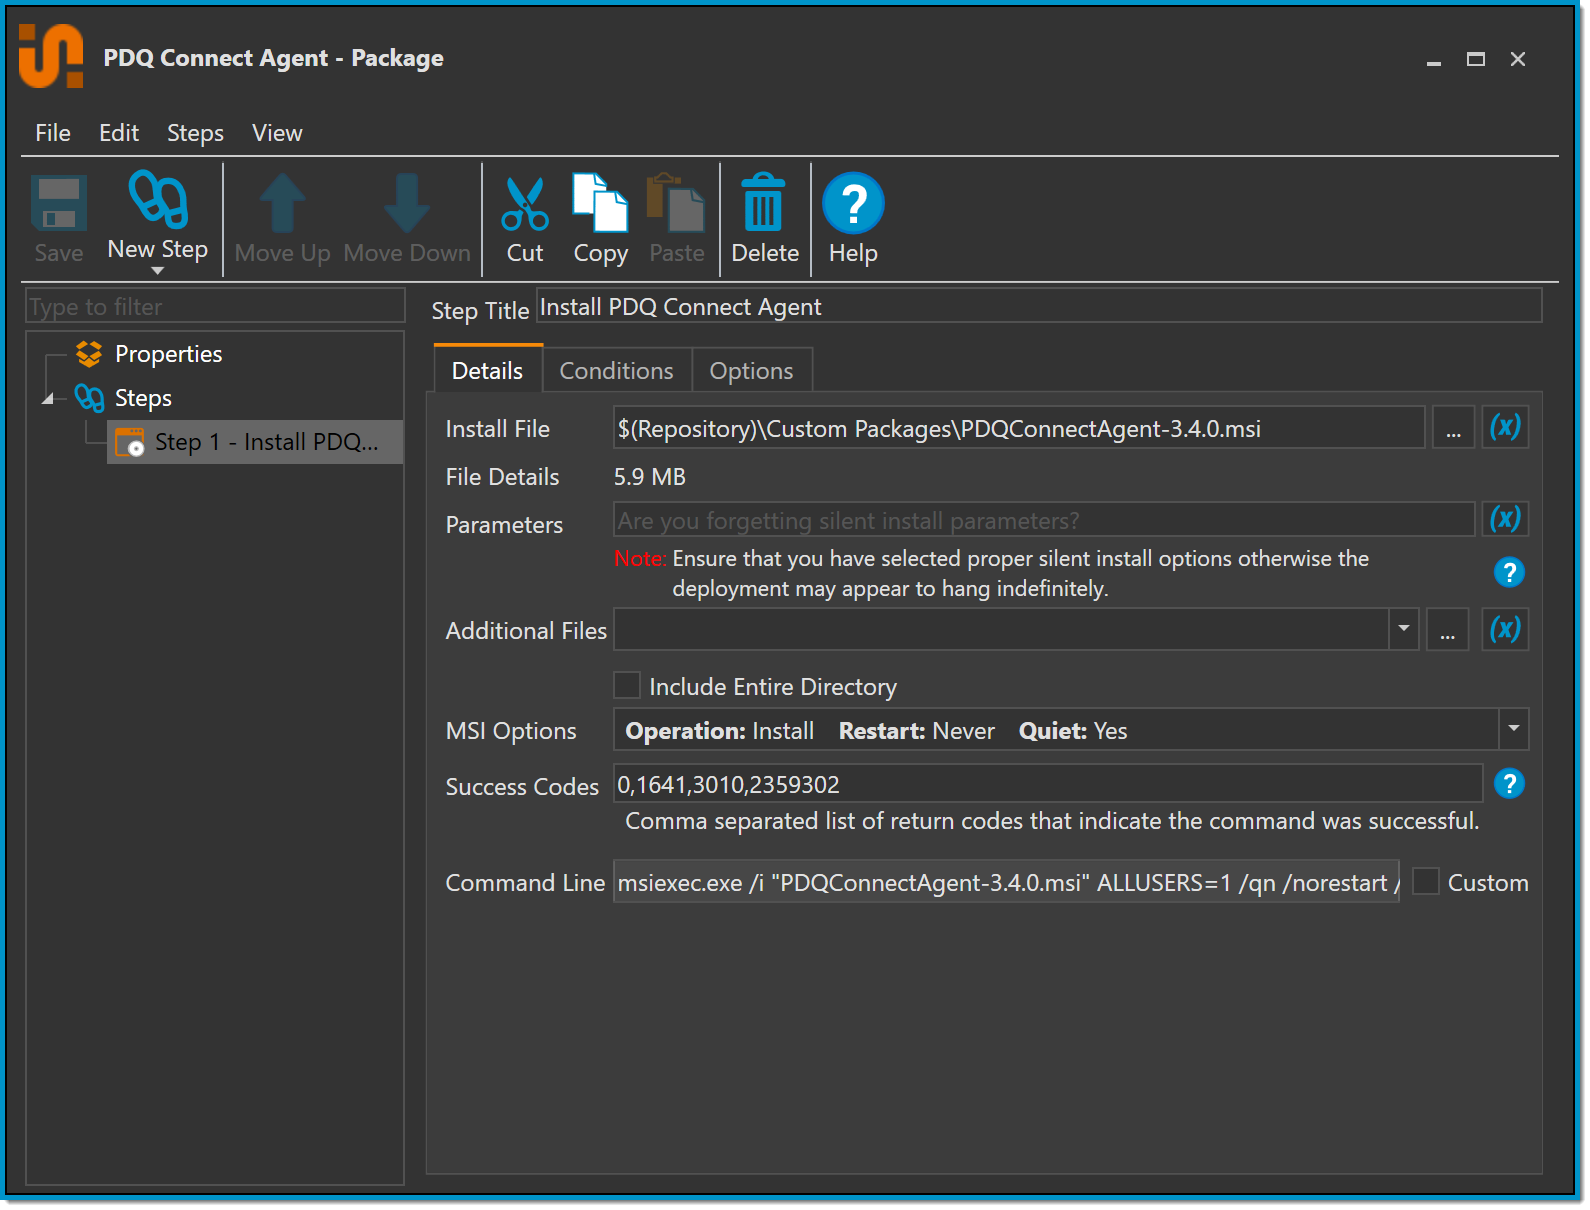Click the Paste clipboard icon
Viewport: 1590px width, 1210px height.
click(x=676, y=203)
